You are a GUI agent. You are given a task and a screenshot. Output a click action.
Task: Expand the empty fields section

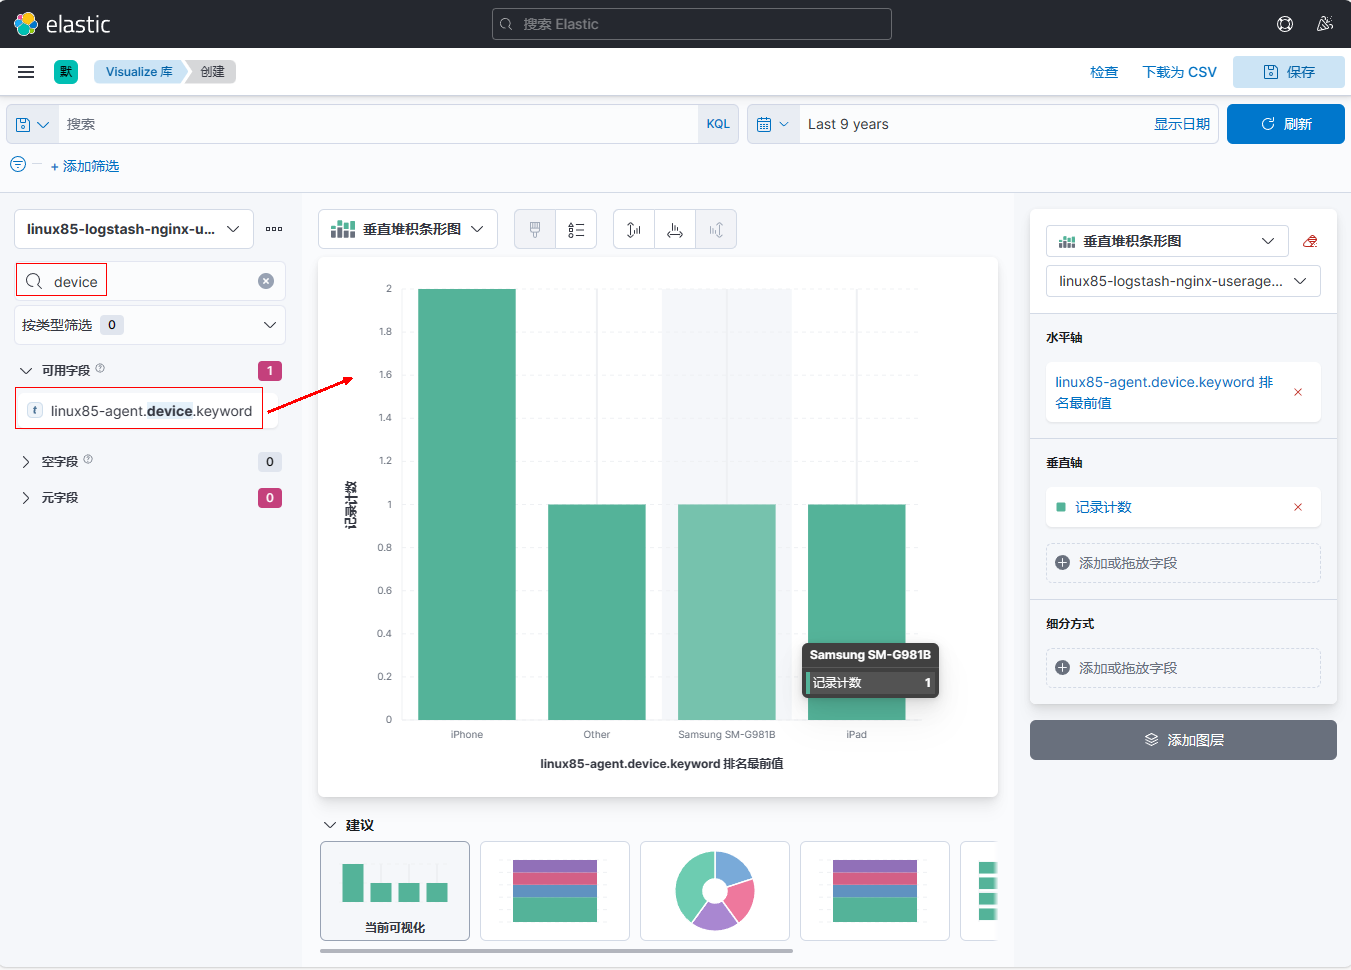[x=26, y=462]
